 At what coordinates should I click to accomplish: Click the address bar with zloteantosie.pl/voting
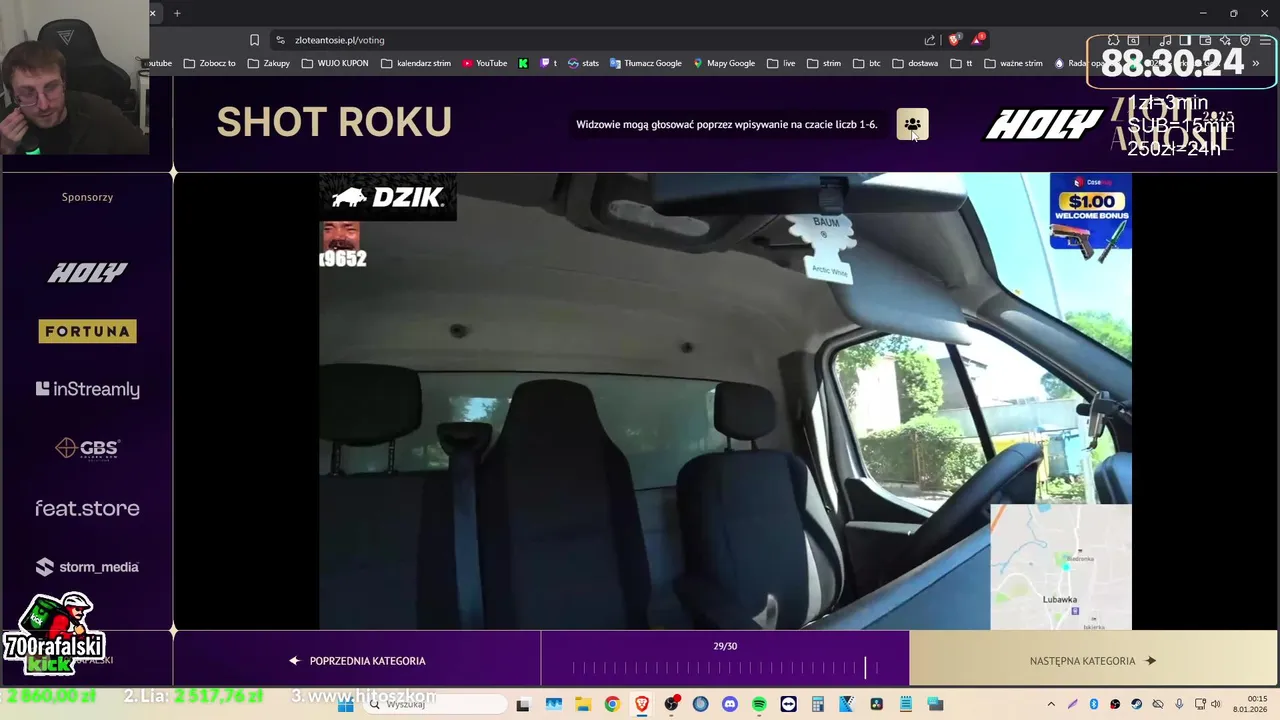(600, 40)
